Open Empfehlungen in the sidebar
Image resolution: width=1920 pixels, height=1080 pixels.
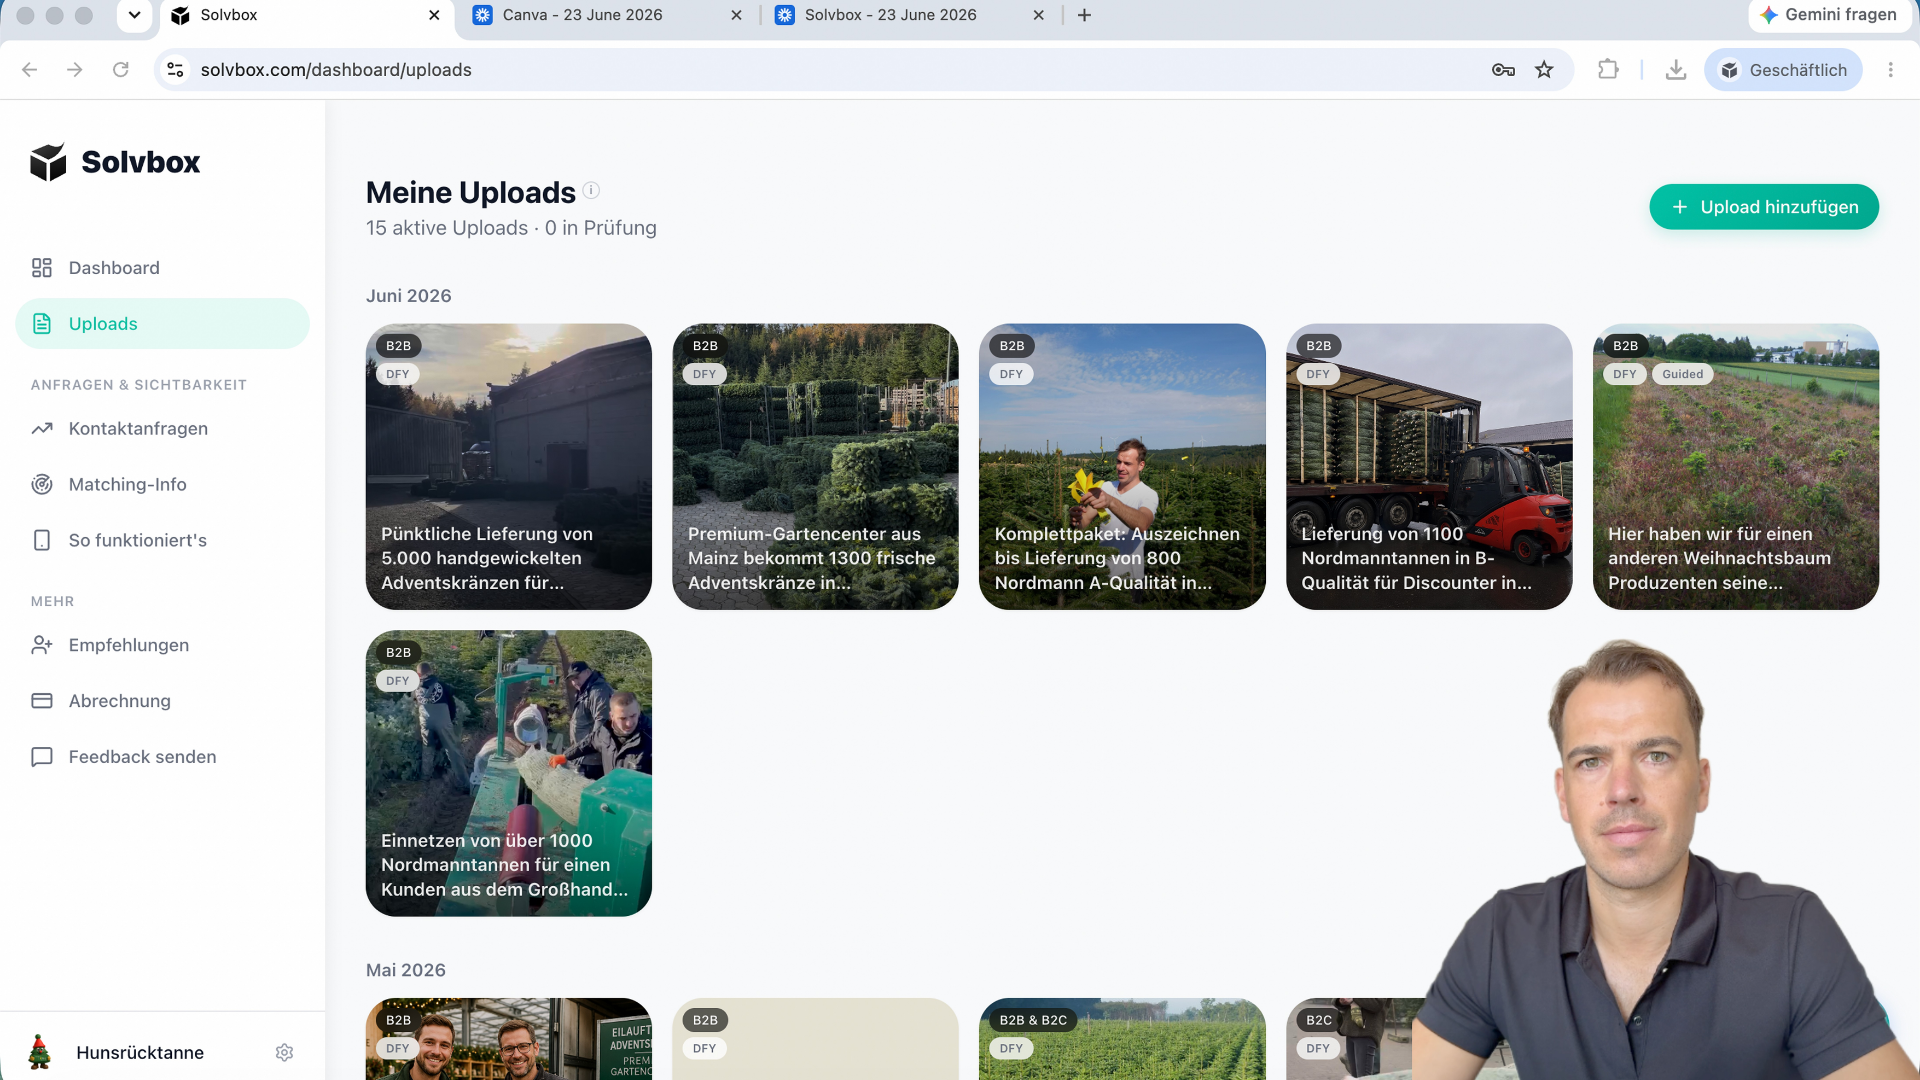coord(163,646)
